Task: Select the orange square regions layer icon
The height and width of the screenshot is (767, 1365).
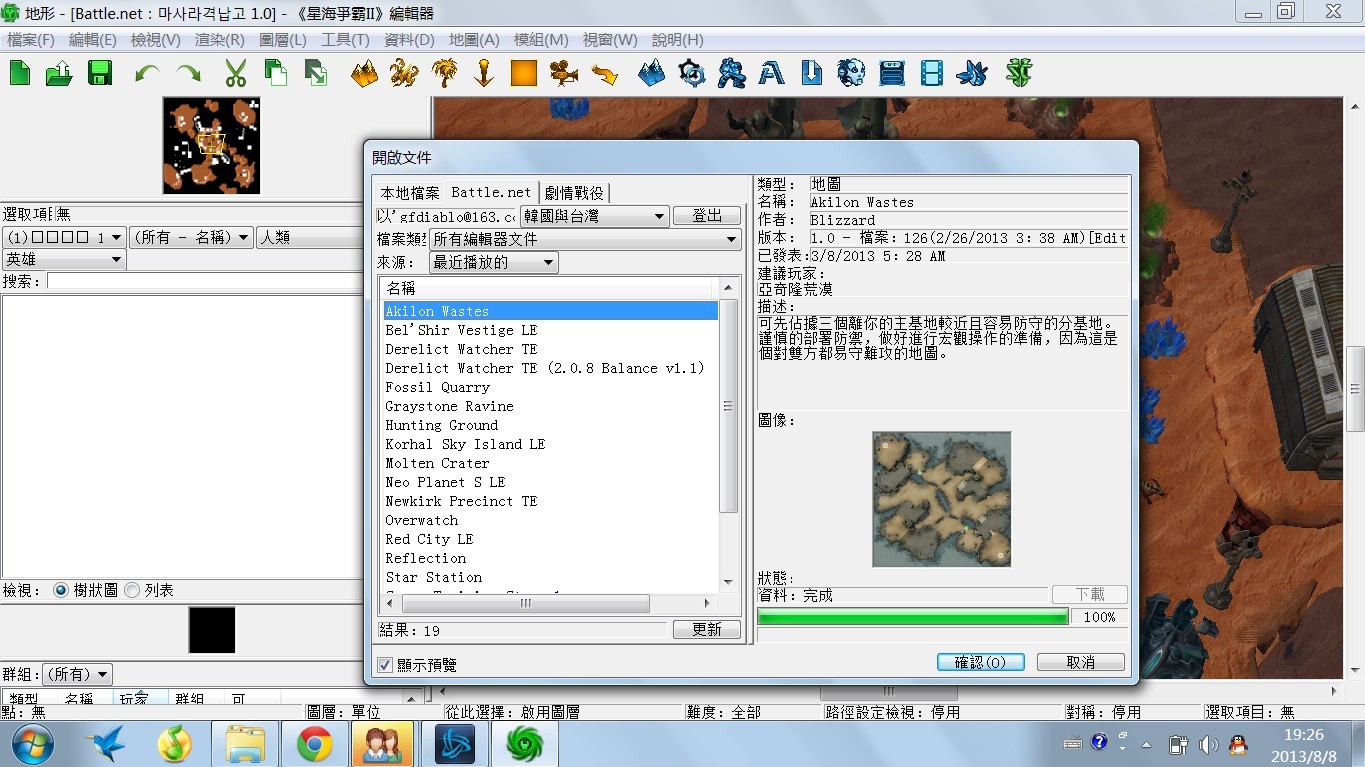Action: [x=524, y=73]
